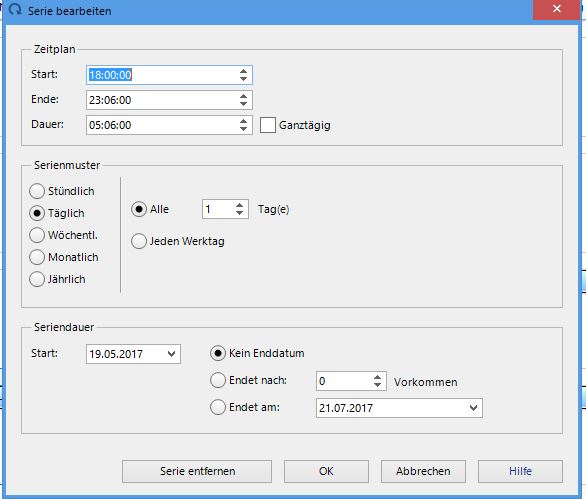This screenshot has width=586, height=499.
Task: Select the Monatlich recurrence pattern
Action: coord(37,257)
